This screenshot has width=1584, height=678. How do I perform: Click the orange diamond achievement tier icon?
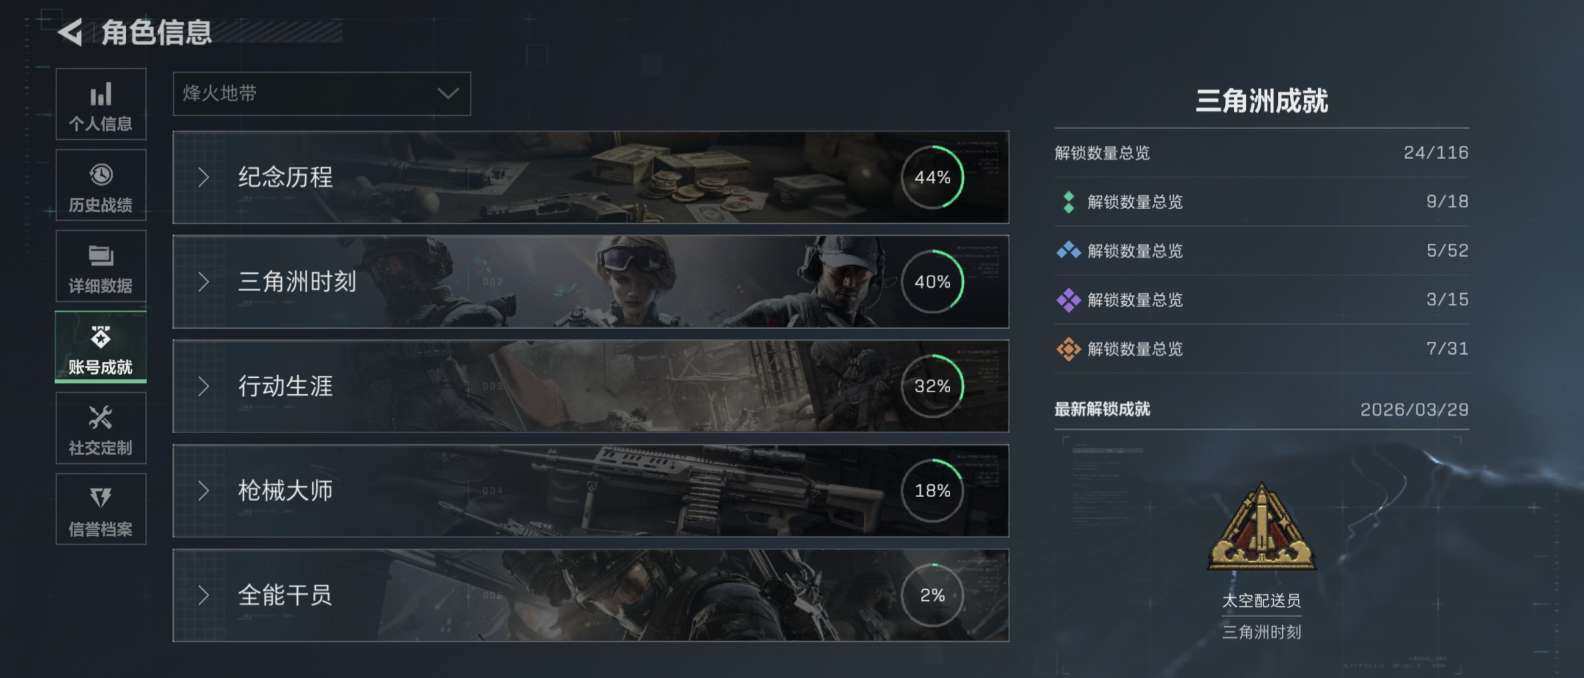click(1069, 348)
